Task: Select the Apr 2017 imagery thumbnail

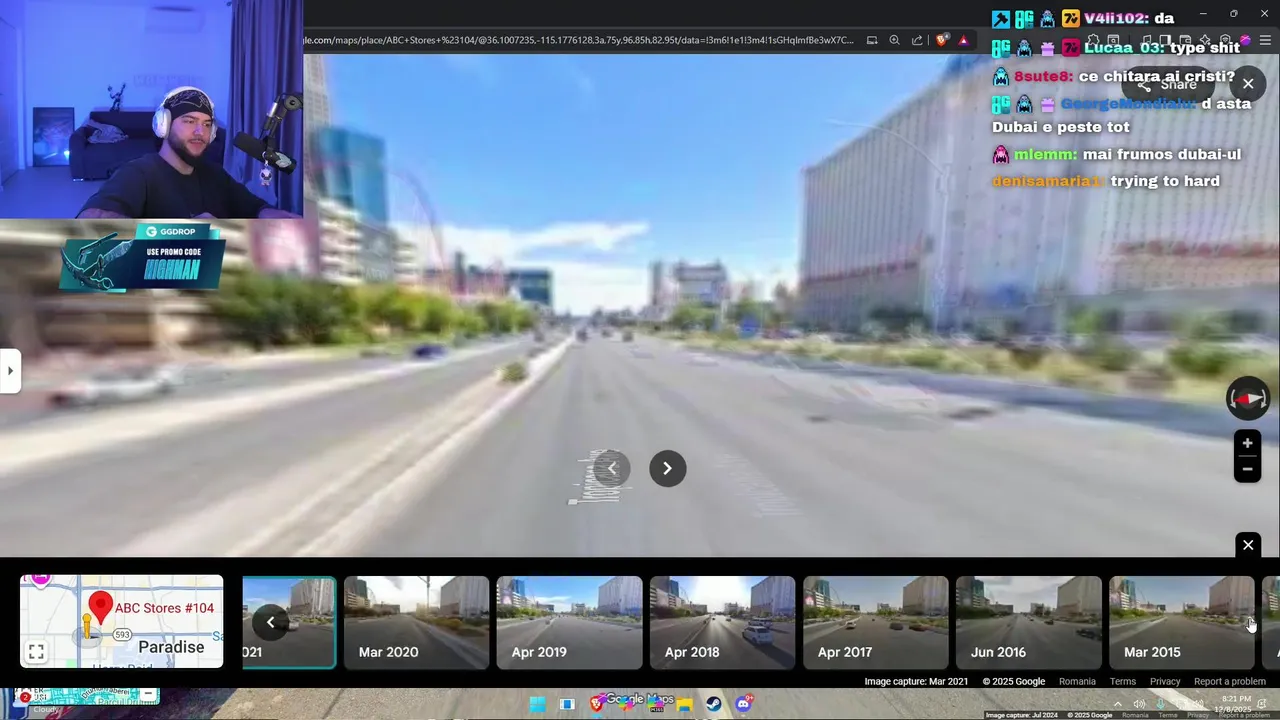Action: click(876, 622)
